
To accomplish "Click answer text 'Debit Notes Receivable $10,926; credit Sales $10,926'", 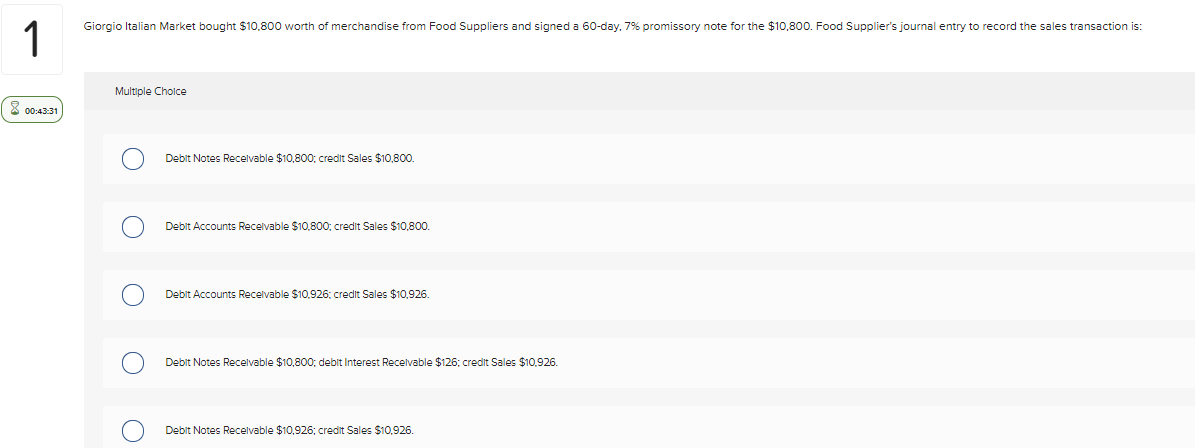I will (290, 430).
